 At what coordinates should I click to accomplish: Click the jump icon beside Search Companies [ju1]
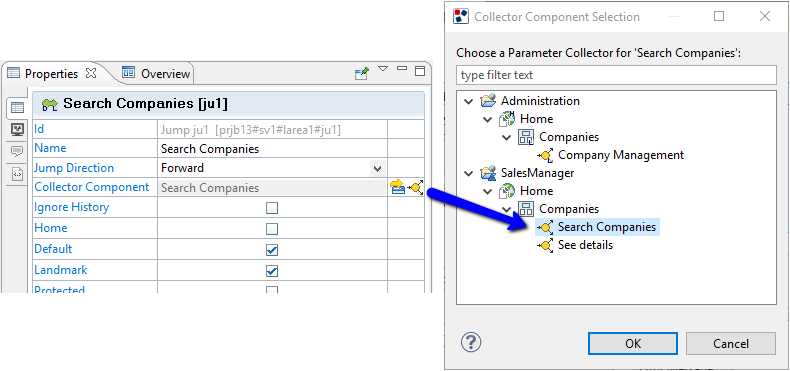click(x=50, y=104)
